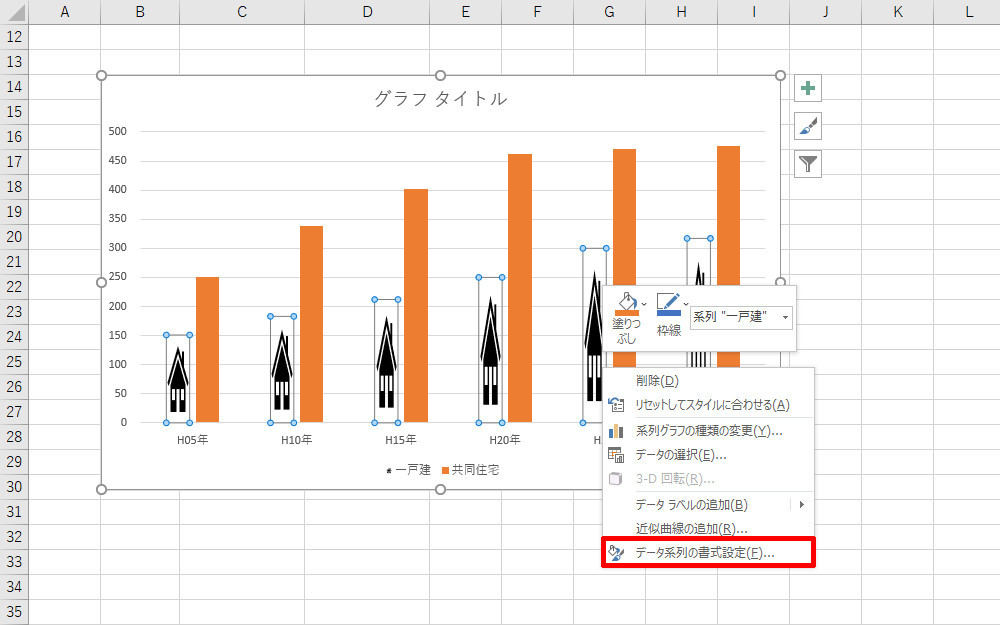Choose 系列グラフの種類の変更(Y) menu entry
This screenshot has width=1000, height=625.
(x=708, y=431)
